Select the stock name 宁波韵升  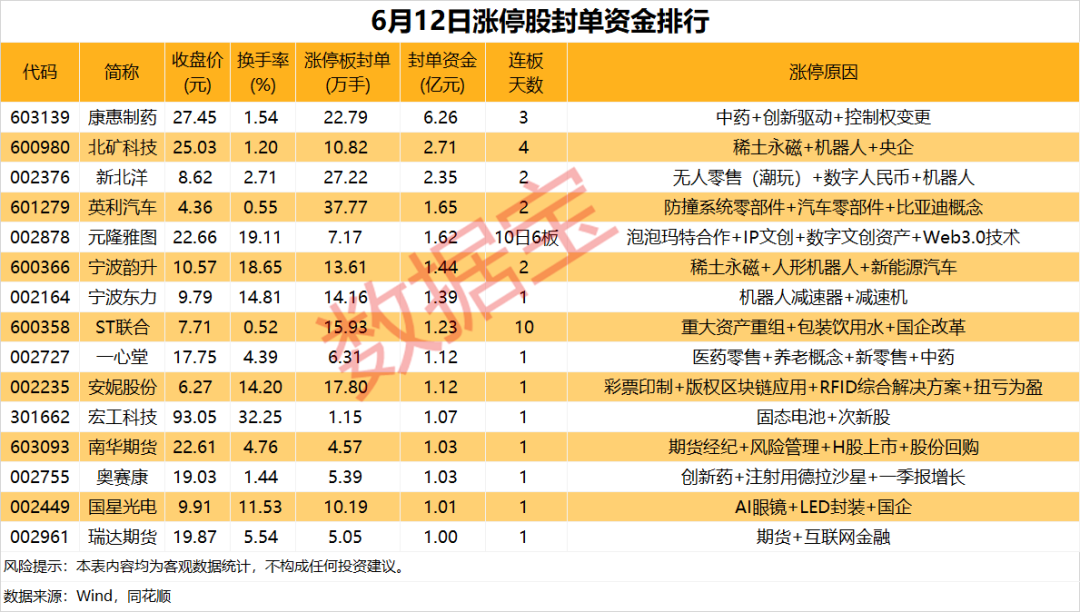[122, 267]
